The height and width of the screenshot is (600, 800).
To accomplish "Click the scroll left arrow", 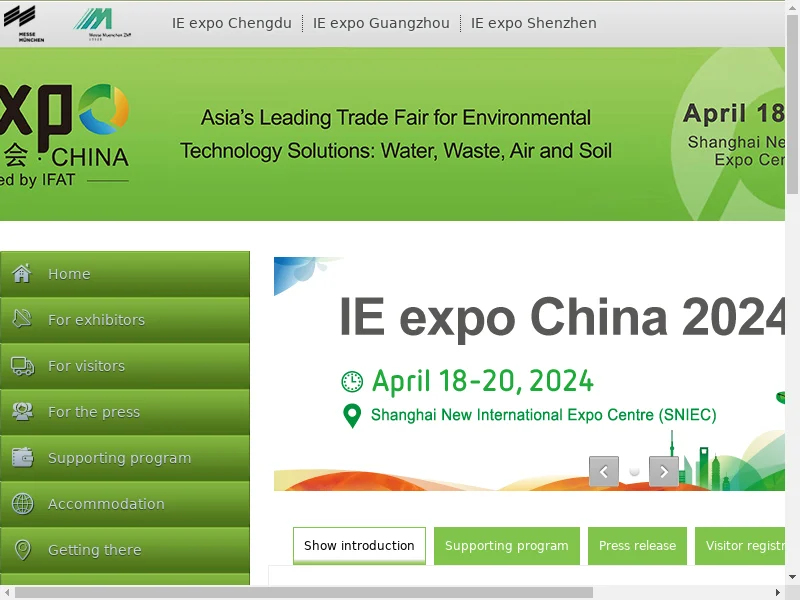I will coord(7,592).
